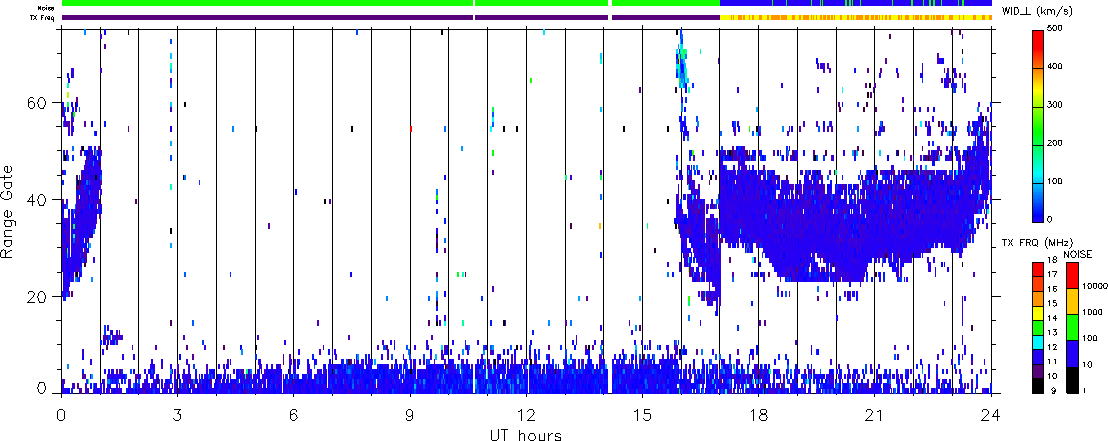This screenshot has width=1108, height=441.
Task: Pick the green segment of the NOISE color bar
Action: click(1071, 326)
